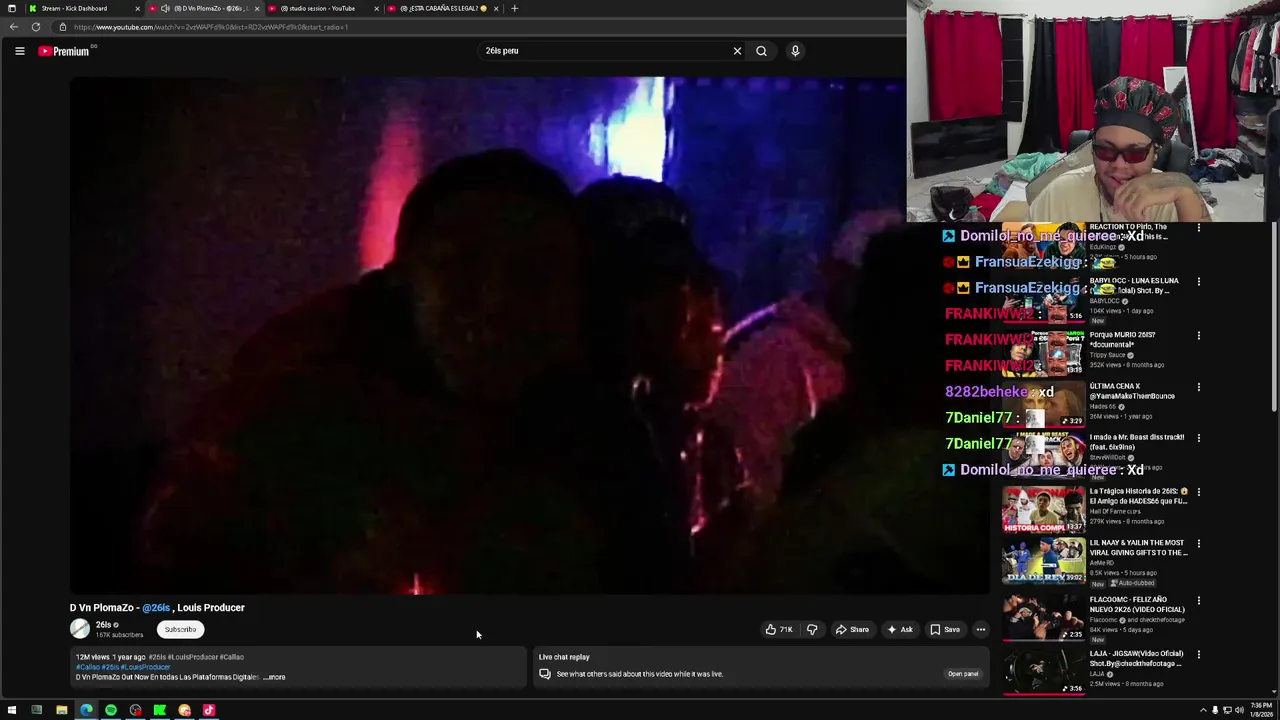The height and width of the screenshot is (720, 1280).
Task: Like the video with the thumbs up button
Action: point(778,630)
